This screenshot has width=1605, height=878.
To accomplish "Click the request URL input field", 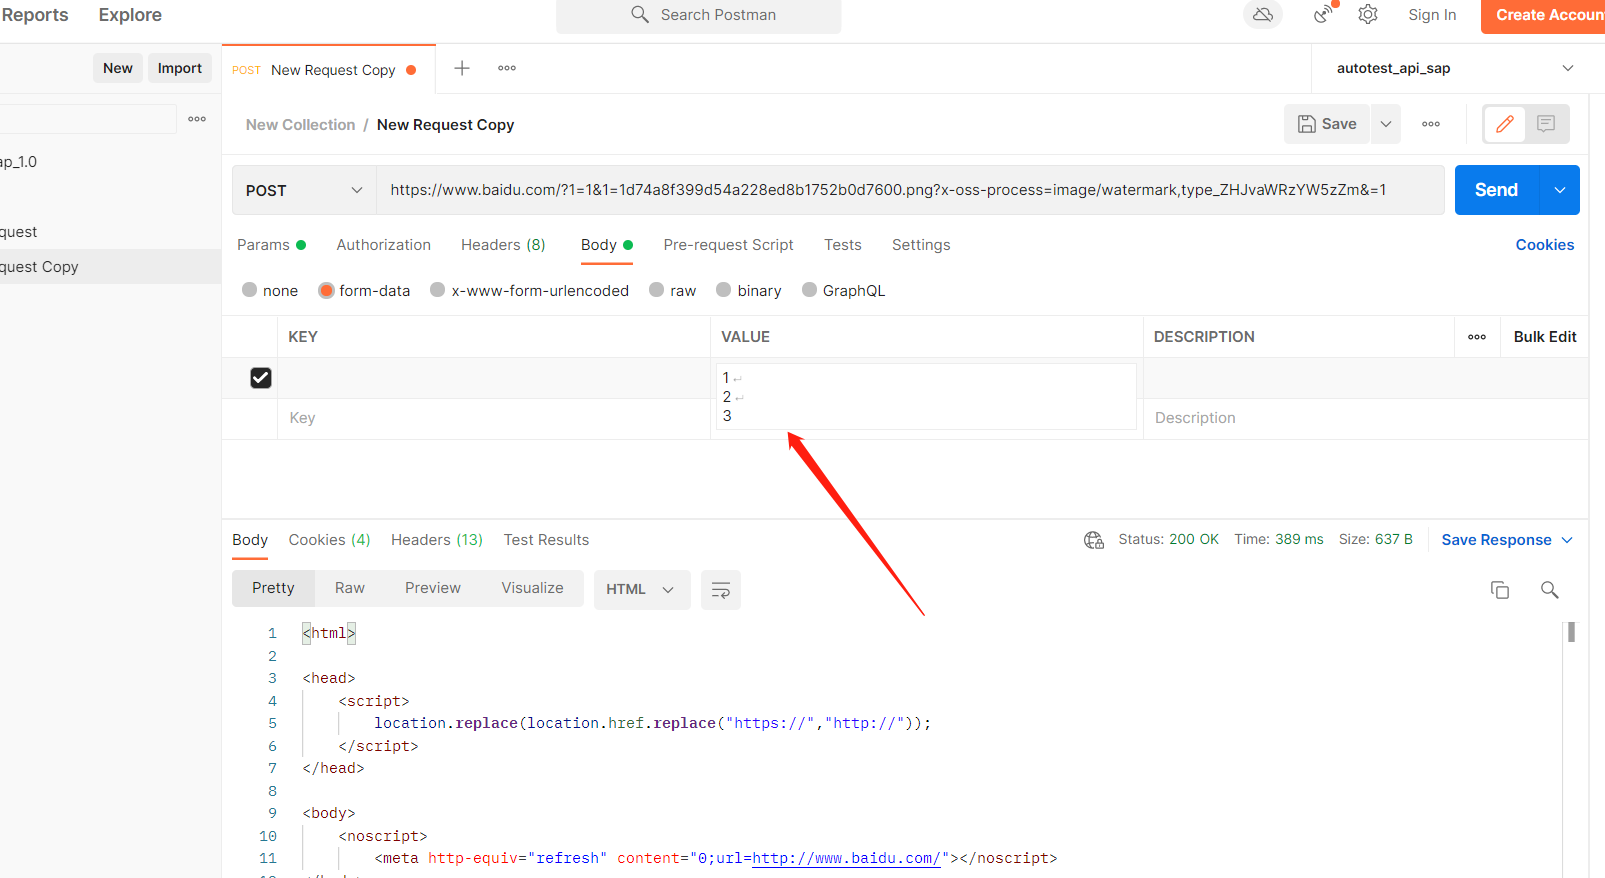I will click(910, 190).
